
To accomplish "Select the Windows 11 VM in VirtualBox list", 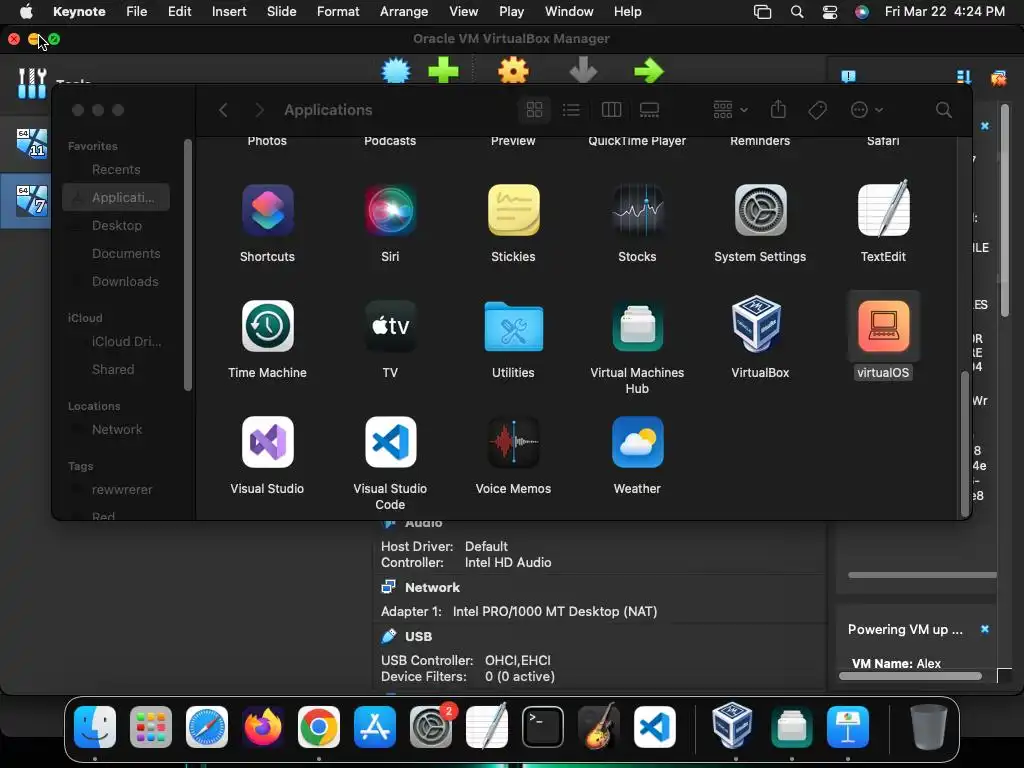I will pyautogui.click(x=31, y=143).
